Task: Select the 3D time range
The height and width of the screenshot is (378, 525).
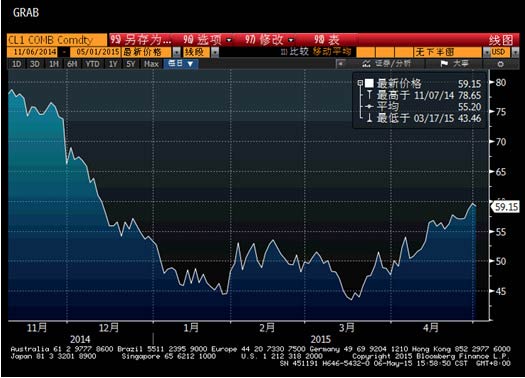Action: click(x=35, y=64)
